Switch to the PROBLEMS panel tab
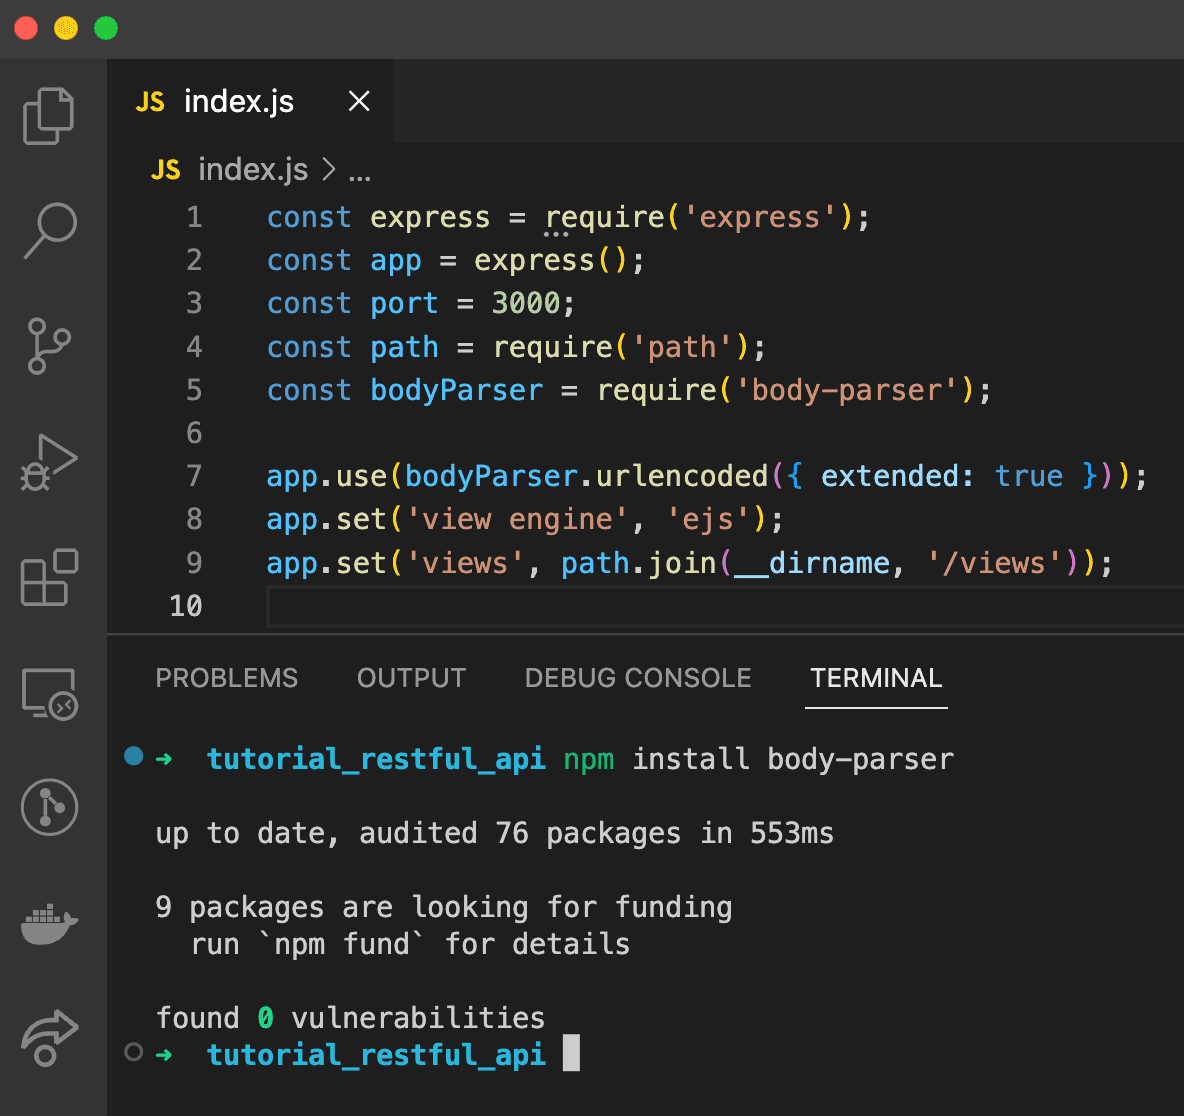Image resolution: width=1184 pixels, height=1116 pixels. [227, 678]
